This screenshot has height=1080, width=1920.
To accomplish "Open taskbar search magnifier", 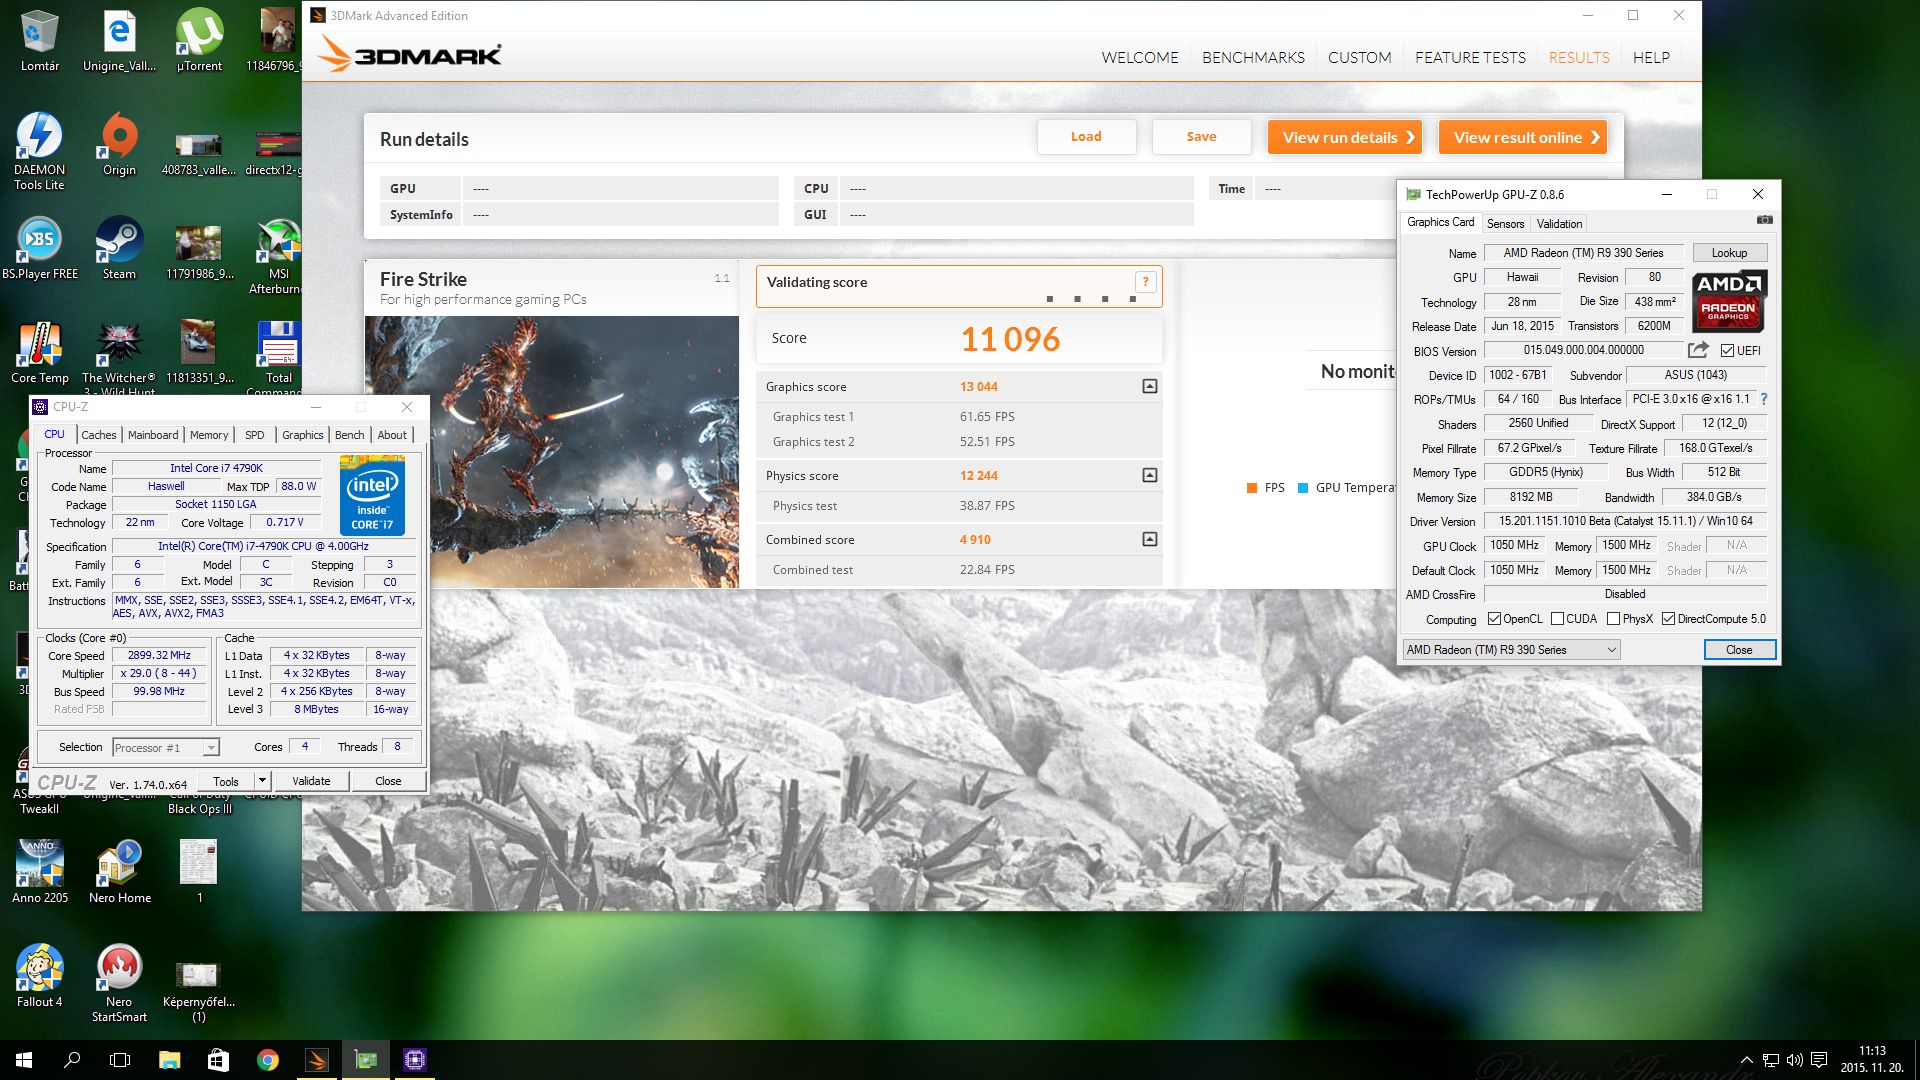I will pos(72,1060).
